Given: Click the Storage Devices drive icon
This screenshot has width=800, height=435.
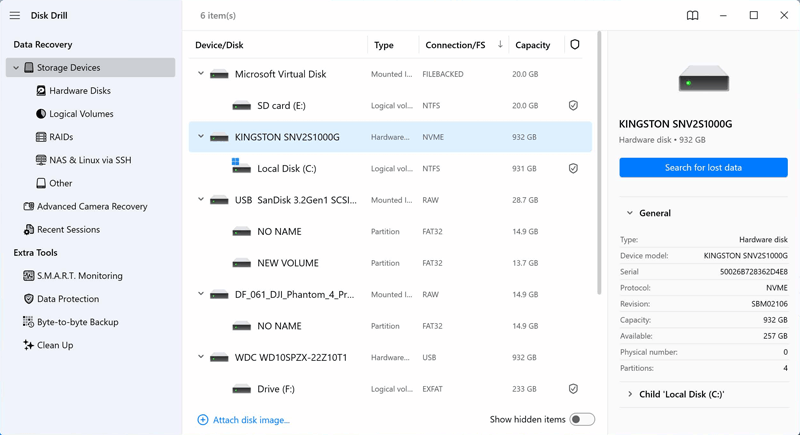Looking at the screenshot, I should [29, 67].
